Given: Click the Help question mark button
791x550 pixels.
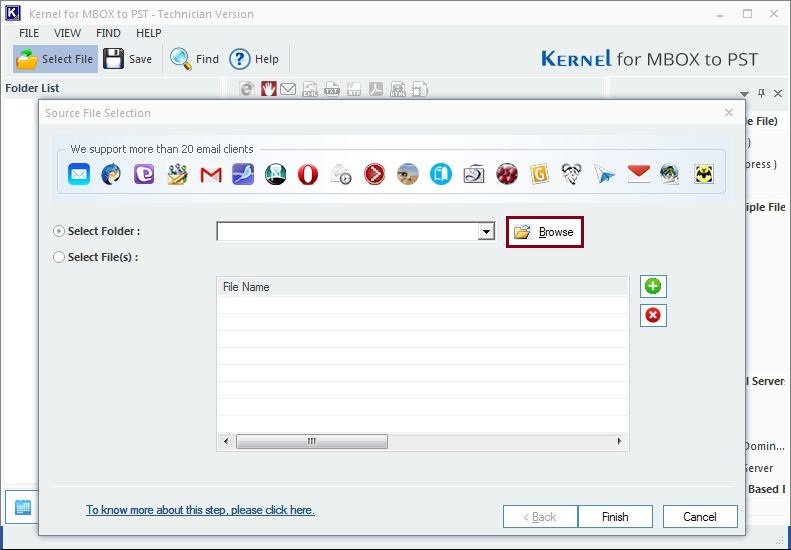Looking at the screenshot, I should [x=254, y=59].
